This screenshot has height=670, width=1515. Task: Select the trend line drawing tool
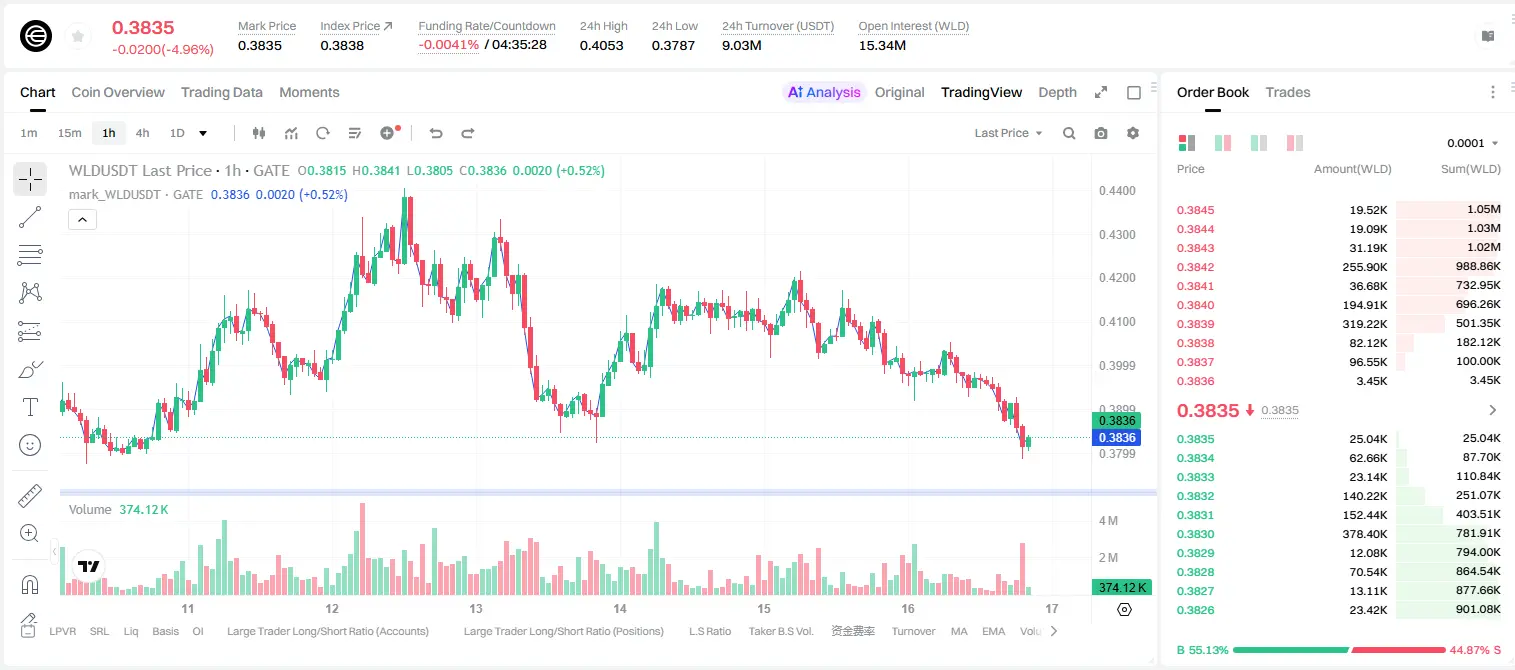[x=30, y=217]
